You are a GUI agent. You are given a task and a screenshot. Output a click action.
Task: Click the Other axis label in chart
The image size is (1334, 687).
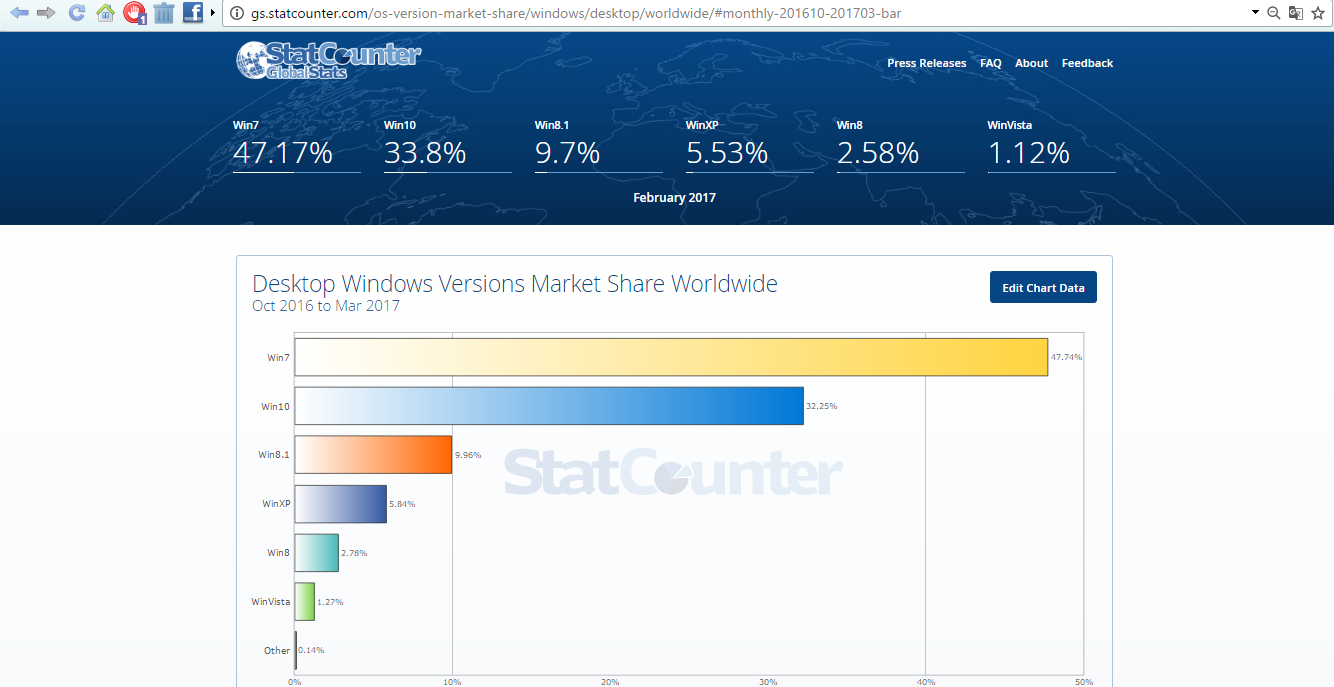pyautogui.click(x=277, y=650)
